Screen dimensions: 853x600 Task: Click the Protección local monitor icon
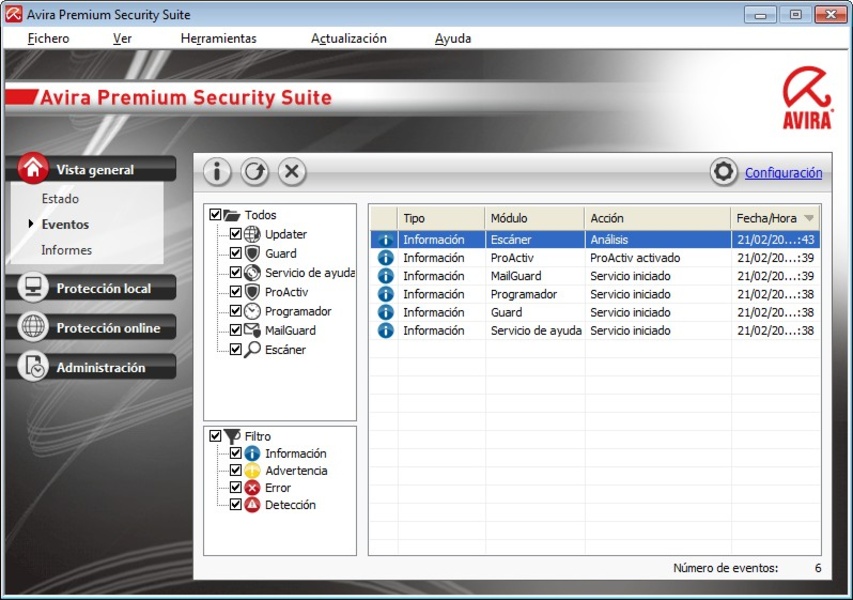tap(34, 288)
